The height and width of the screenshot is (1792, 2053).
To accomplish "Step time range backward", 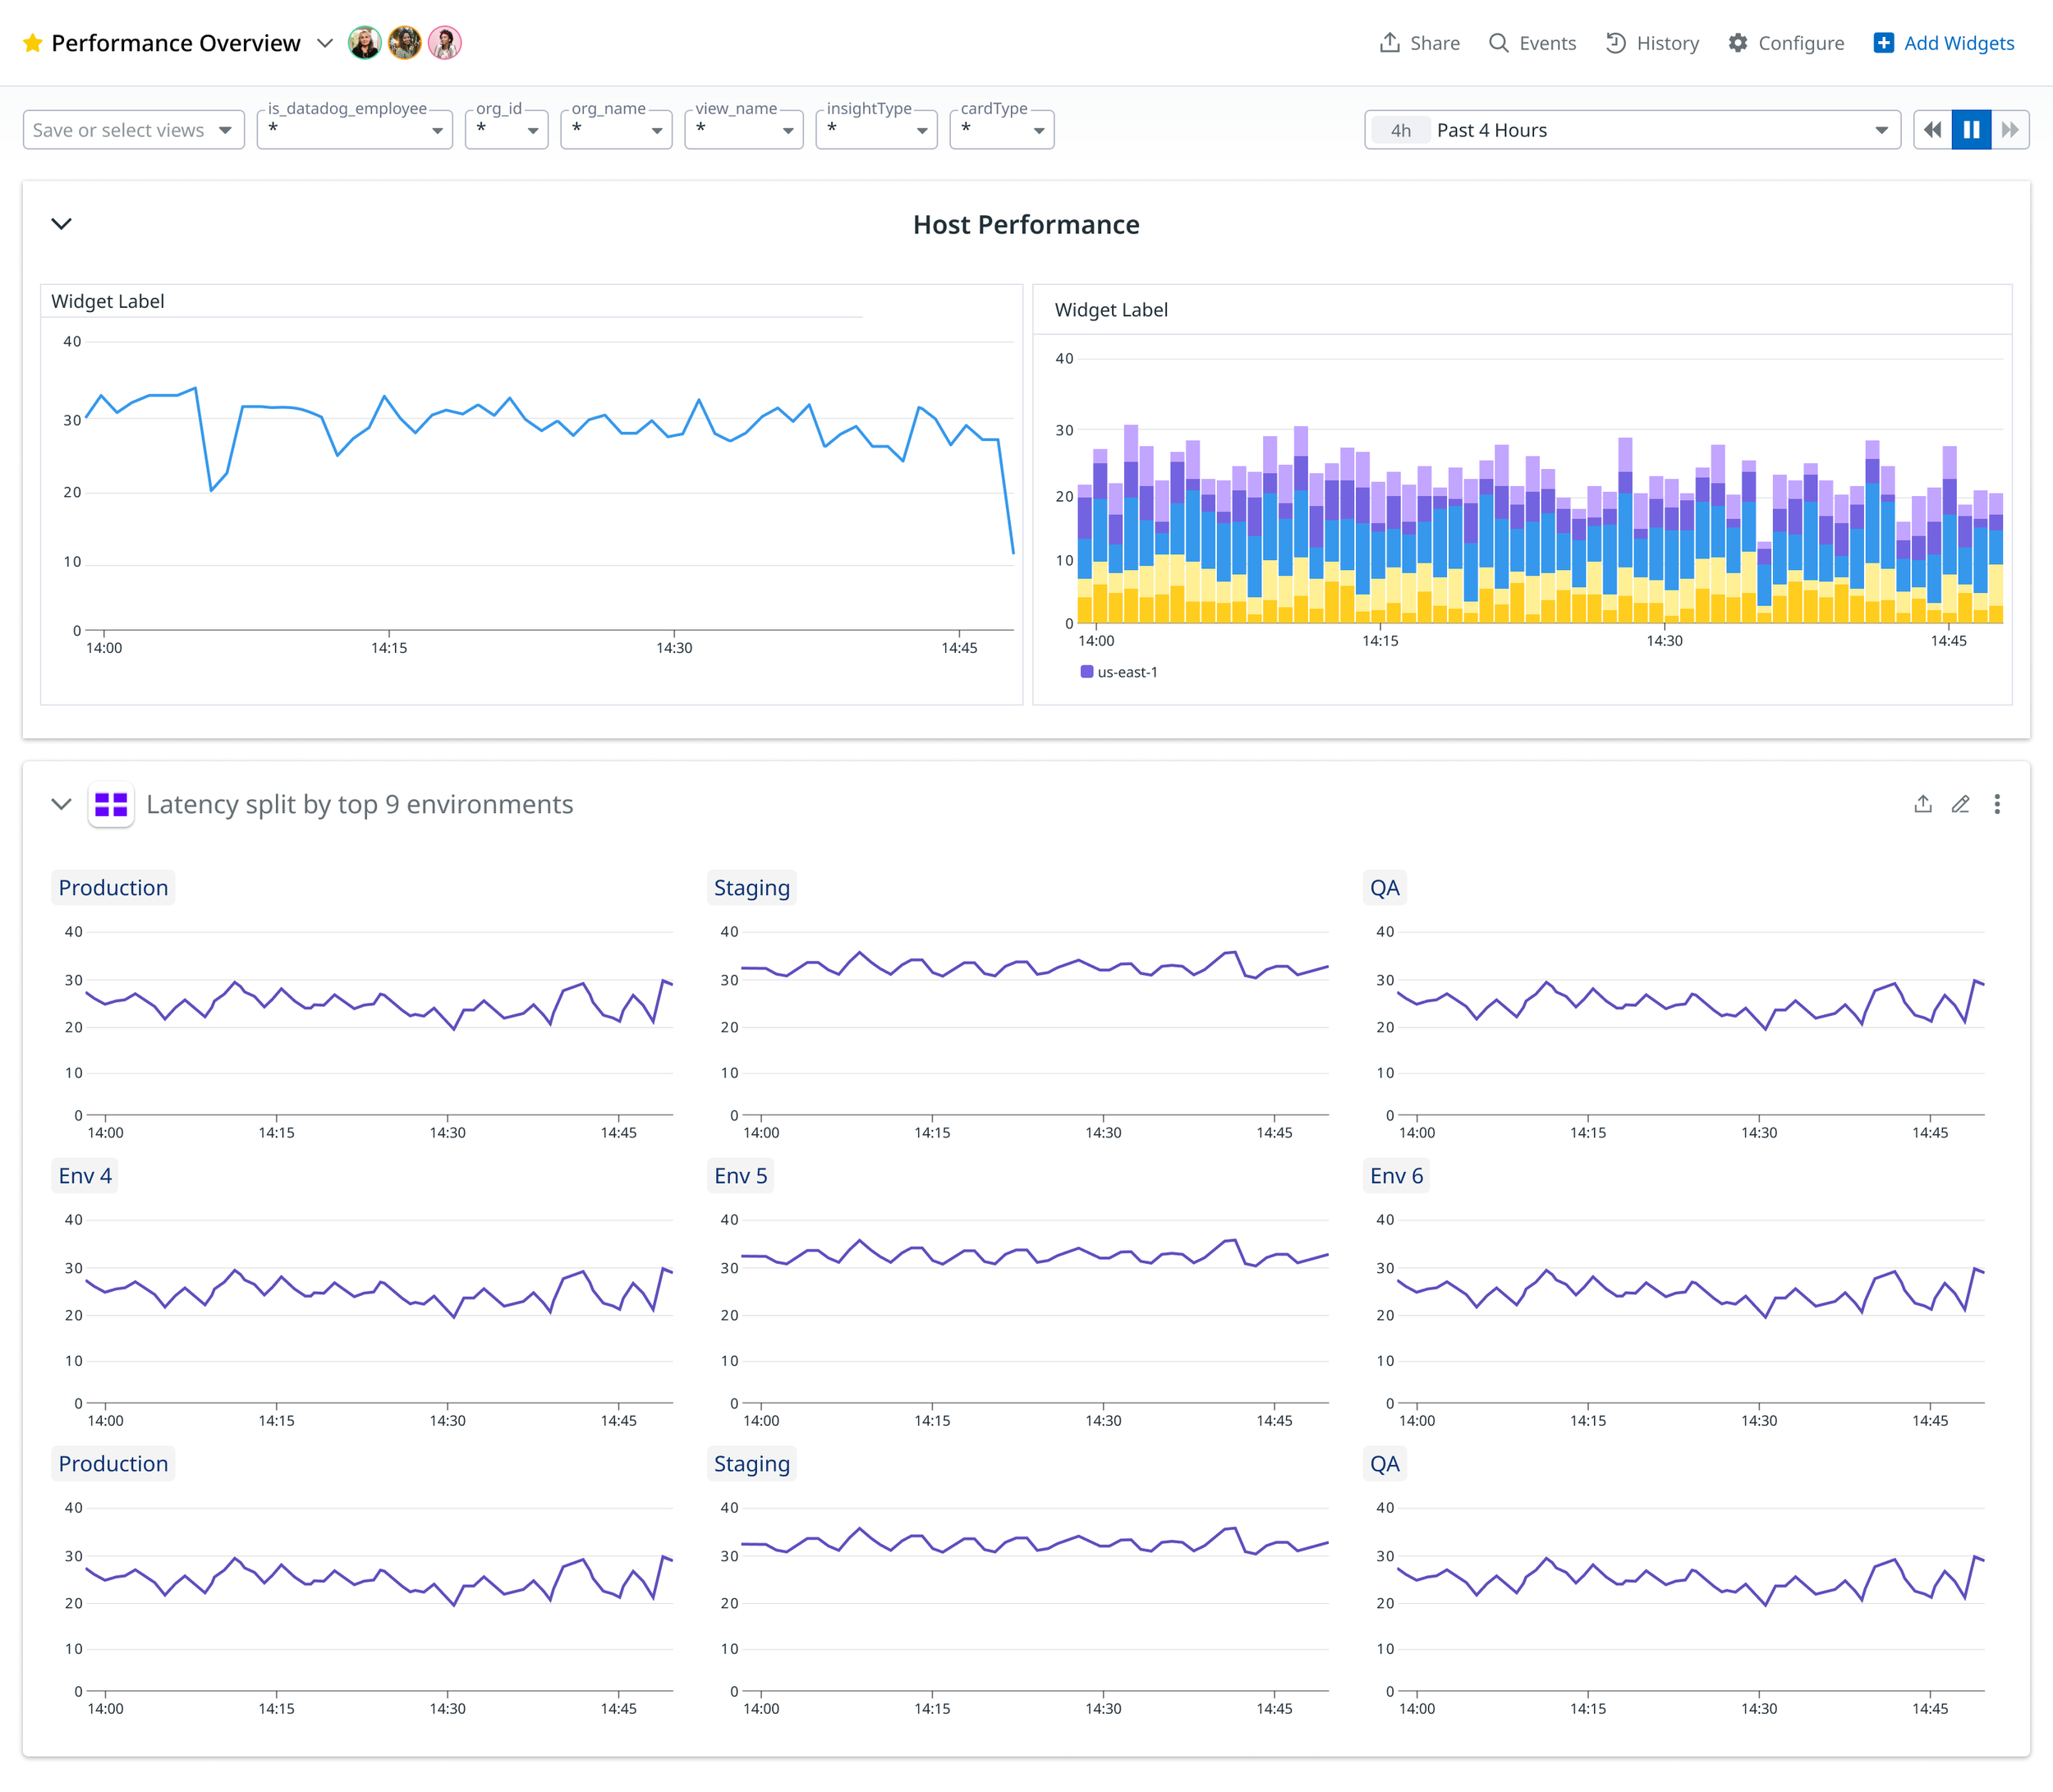I will click(1932, 130).
